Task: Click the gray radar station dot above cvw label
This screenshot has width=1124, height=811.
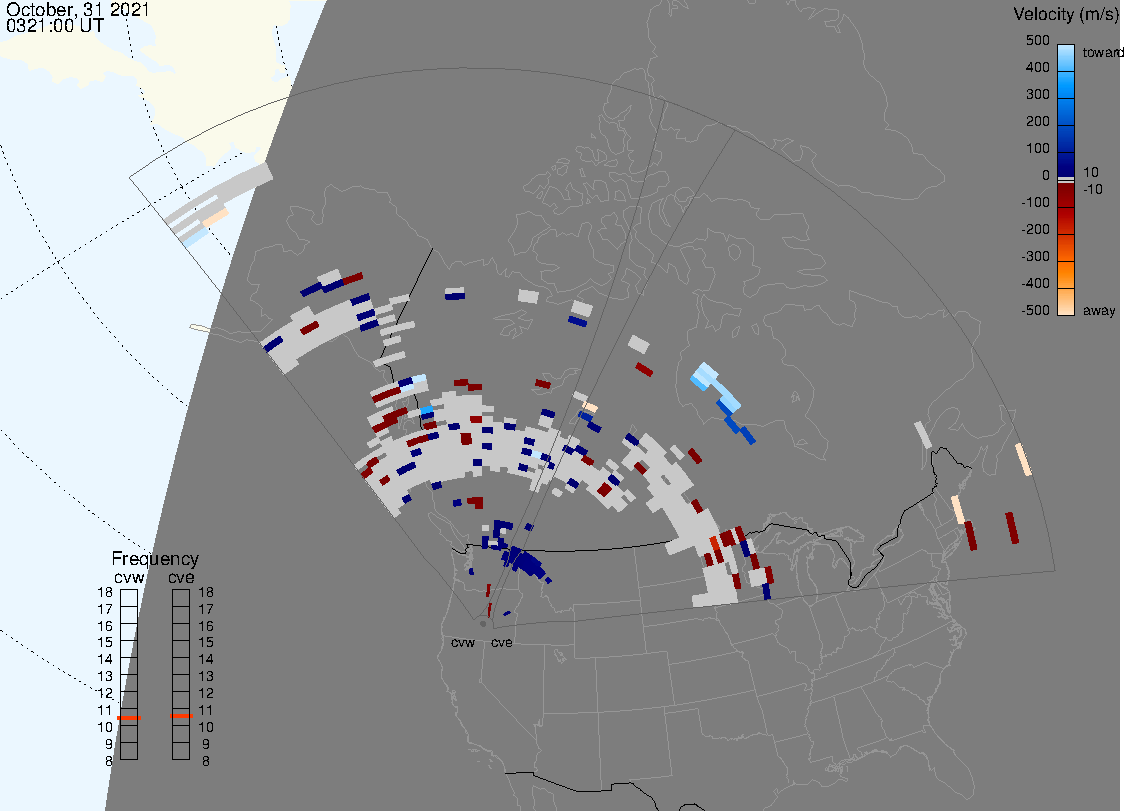Action: click(483, 624)
